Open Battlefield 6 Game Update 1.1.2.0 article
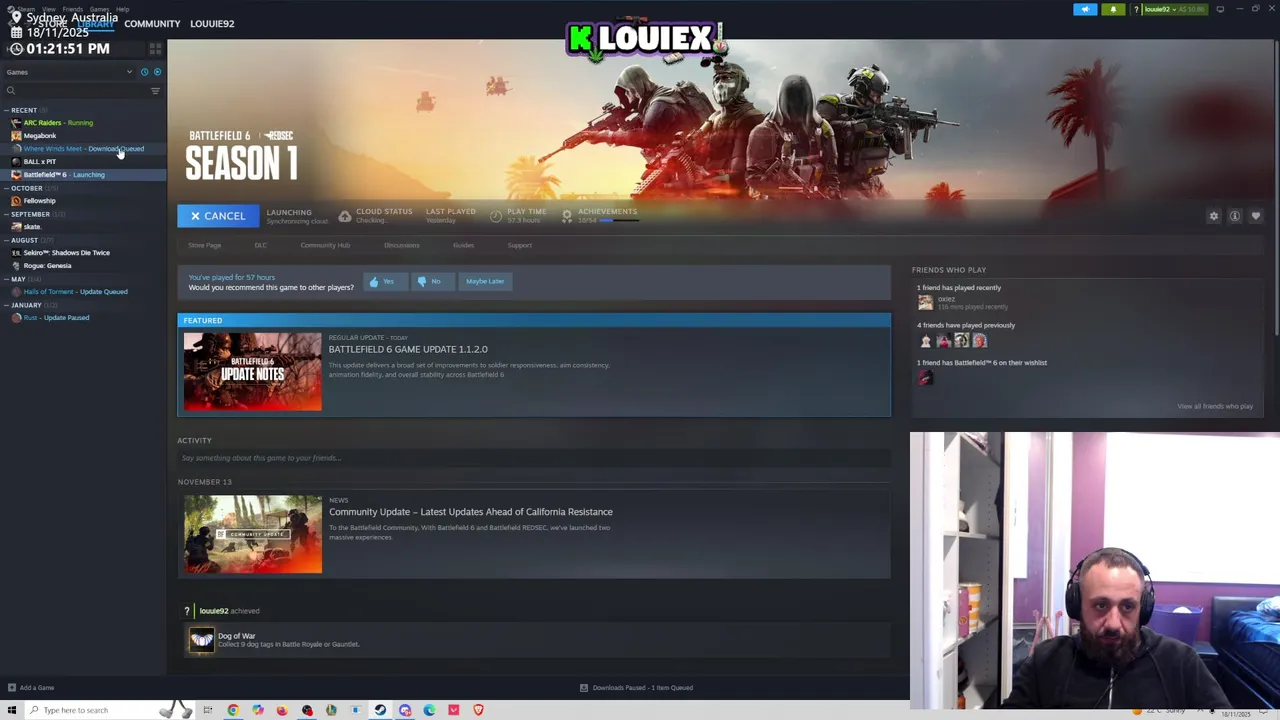This screenshot has height=720, width=1280. click(x=408, y=349)
